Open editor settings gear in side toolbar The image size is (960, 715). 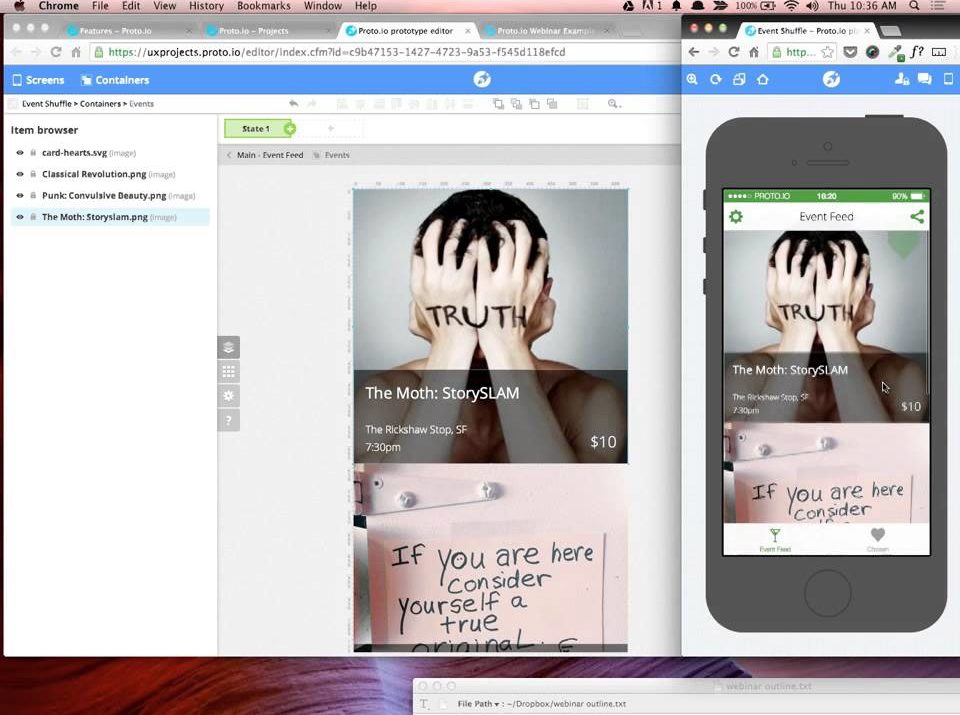[229, 396]
